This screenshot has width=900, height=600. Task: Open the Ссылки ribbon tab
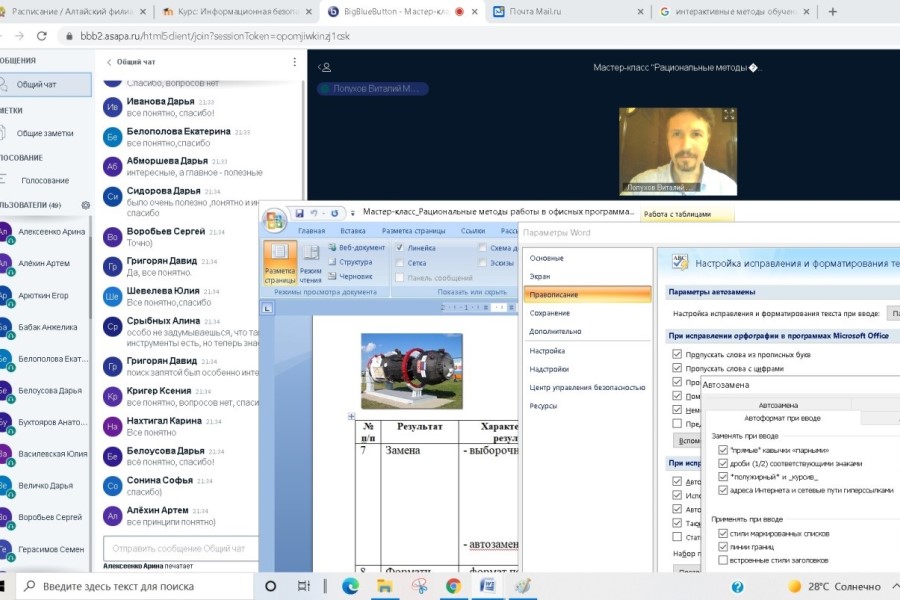[473, 231]
